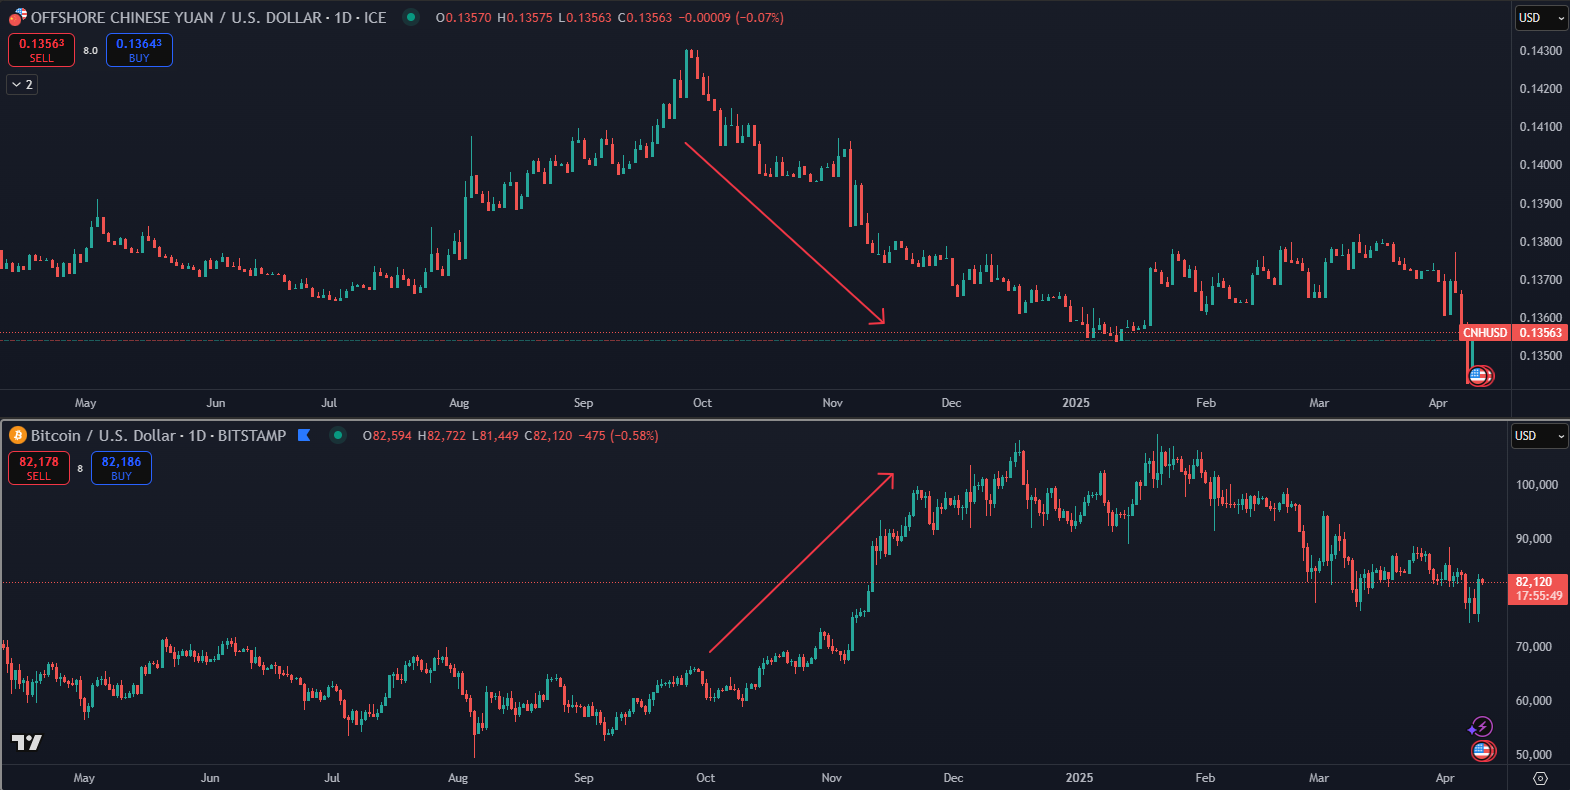The image size is (1570, 790).
Task: Click the purple lightning event icon
Action: coord(1481,727)
